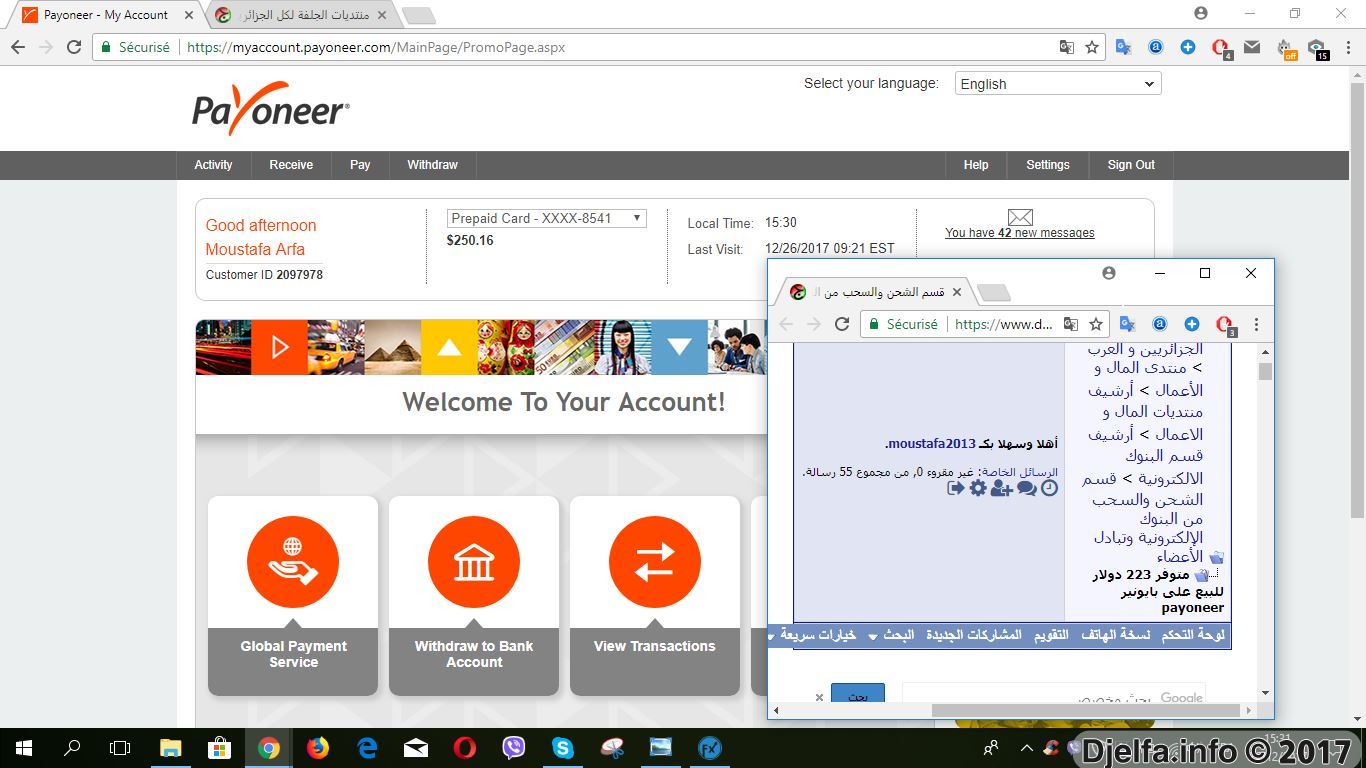Click the logout arrow icon in forum popup
The height and width of the screenshot is (768, 1366).
pyautogui.click(x=956, y=488)
